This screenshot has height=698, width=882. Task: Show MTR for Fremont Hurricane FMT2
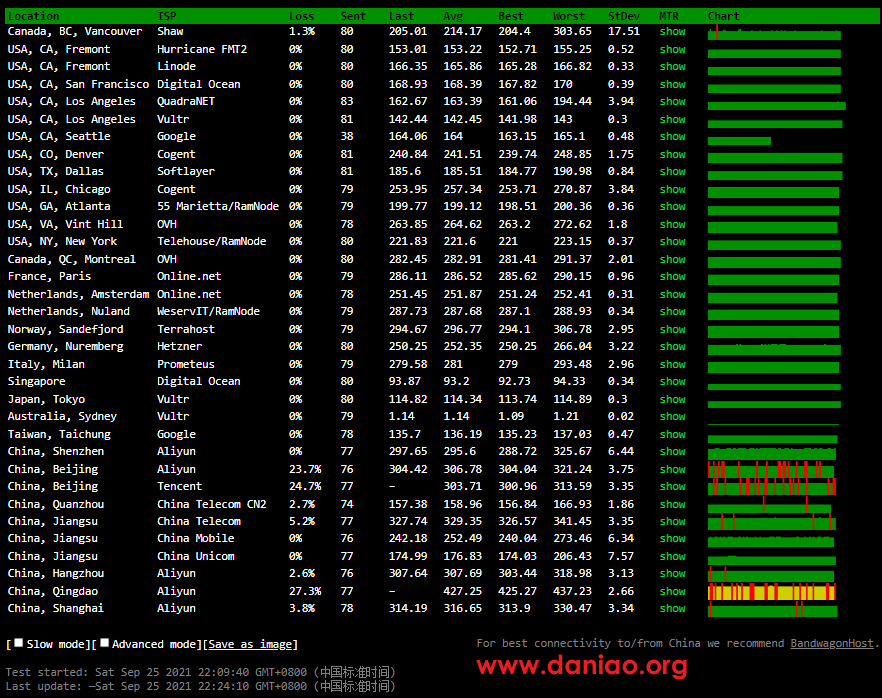673,49
